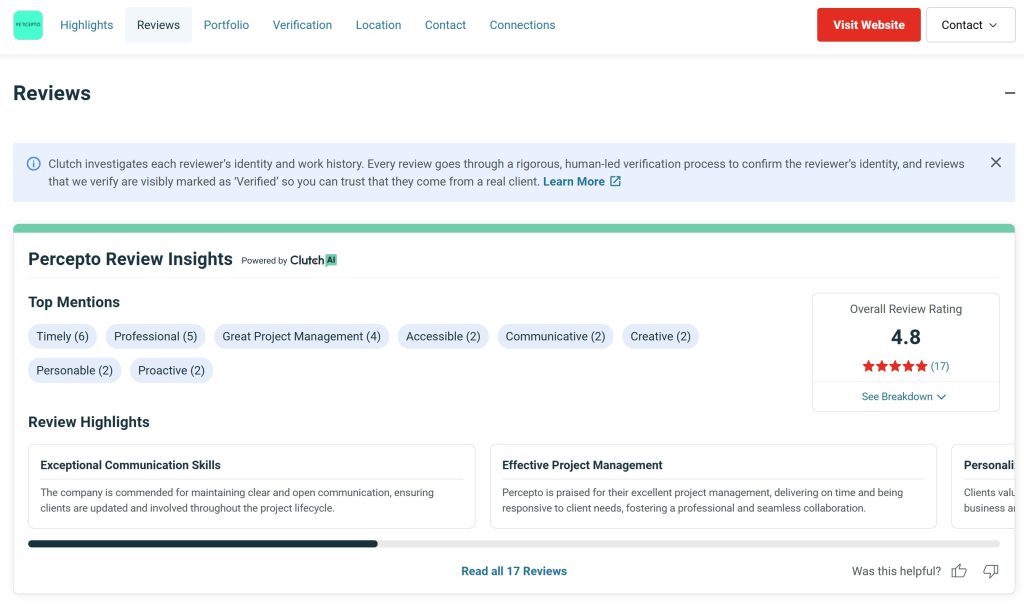This screenshot has width=1024, height=608.
Task: Switch to the Verification tab
Action: click(302, 25)
